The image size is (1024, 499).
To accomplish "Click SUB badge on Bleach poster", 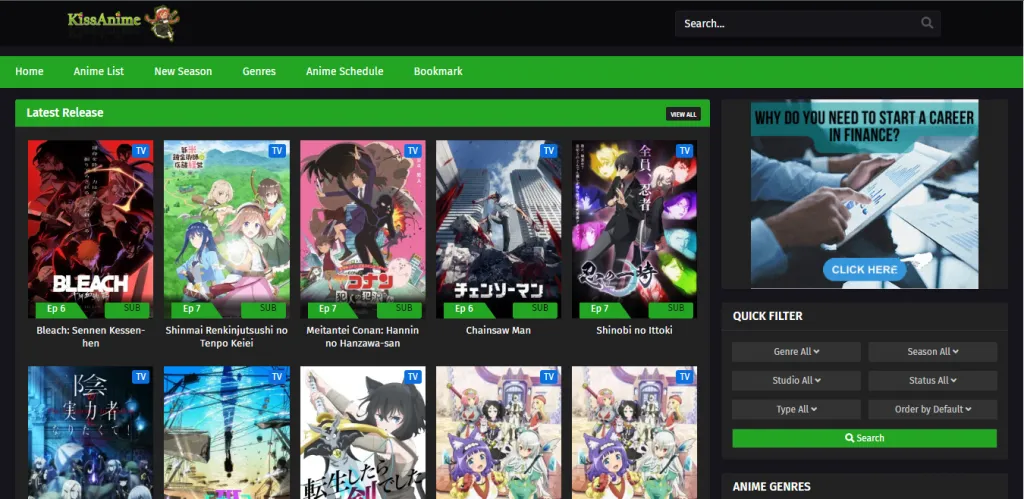I will click(127, 309).
